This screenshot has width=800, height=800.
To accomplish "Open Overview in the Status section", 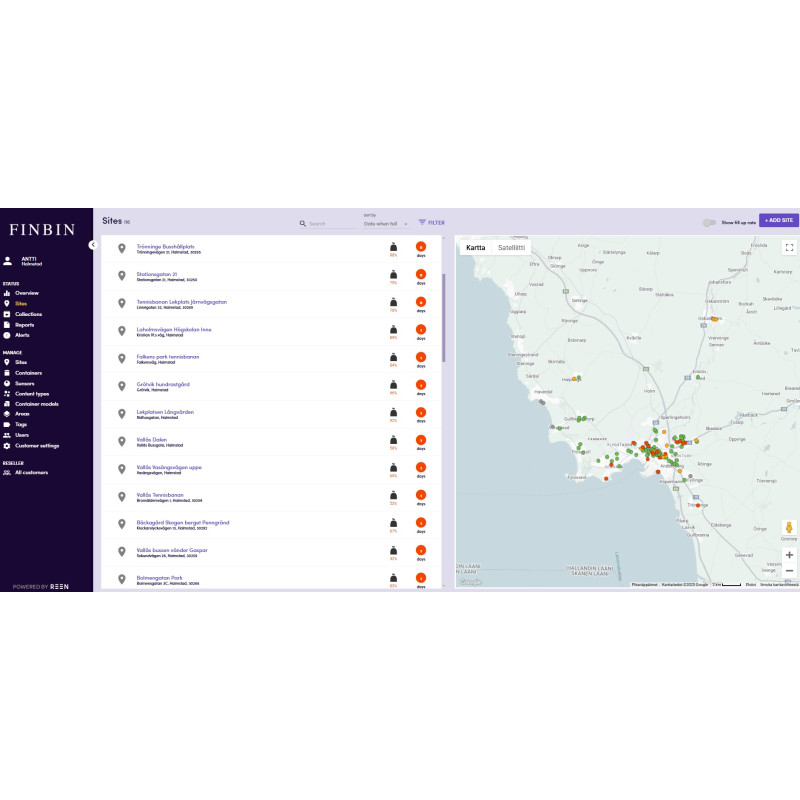I will pos(26,293).
